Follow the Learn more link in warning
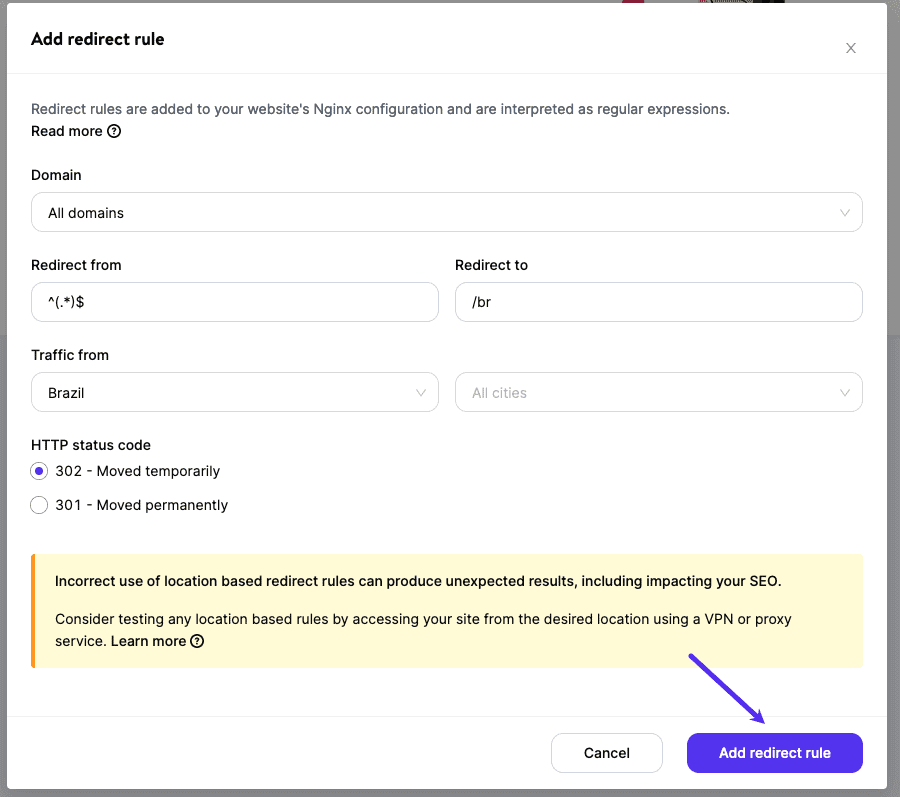The width and height of the screenshot is (900, 797). coord(148,641)
